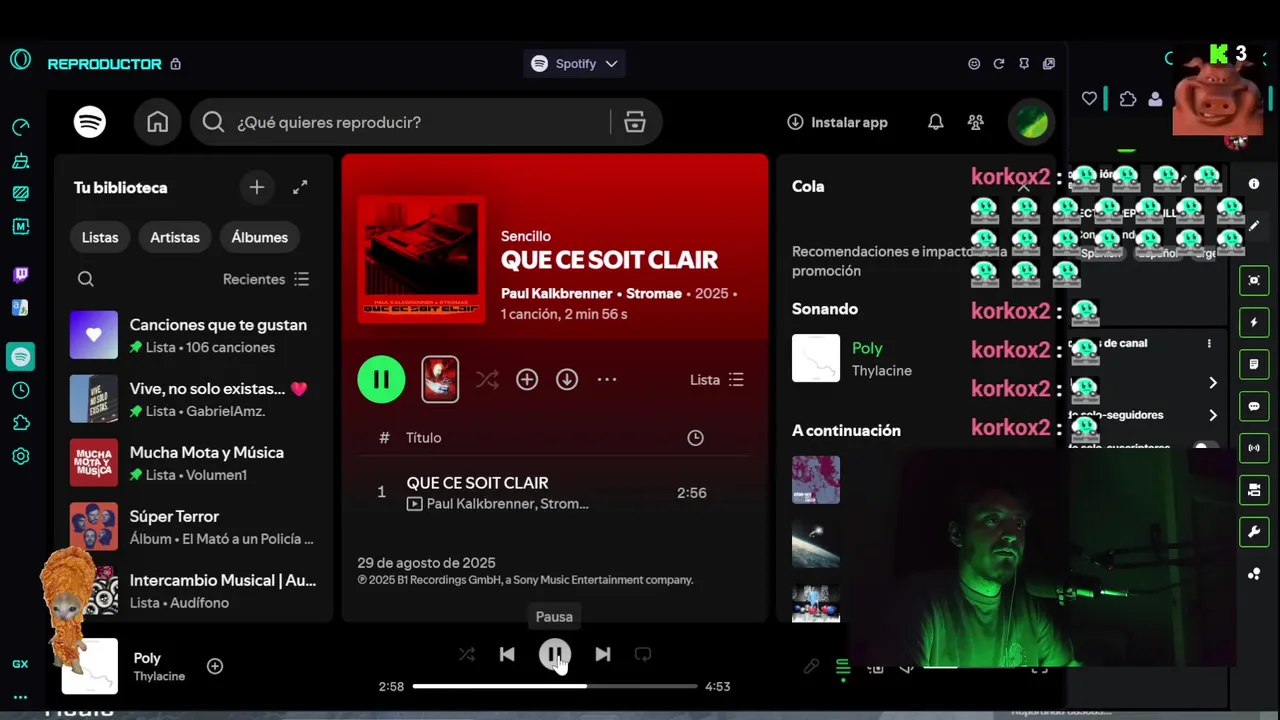This screenshot has height=720, width=1280.
Task: Filter library by Artistas
Action: tap(175, 237)
